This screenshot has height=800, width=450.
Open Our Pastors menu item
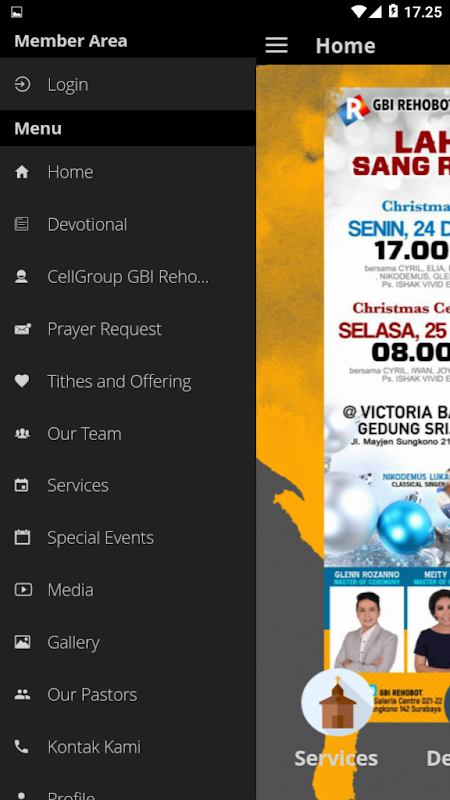coord(128,695)
